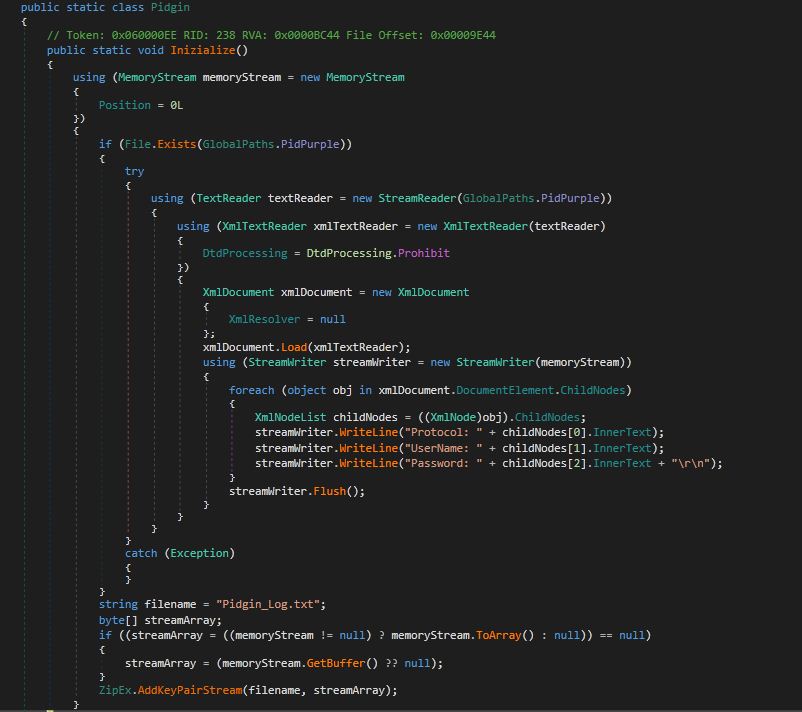Select the Inizialize method name
Screen dimensions: 802x712
(x=203, y=50)
